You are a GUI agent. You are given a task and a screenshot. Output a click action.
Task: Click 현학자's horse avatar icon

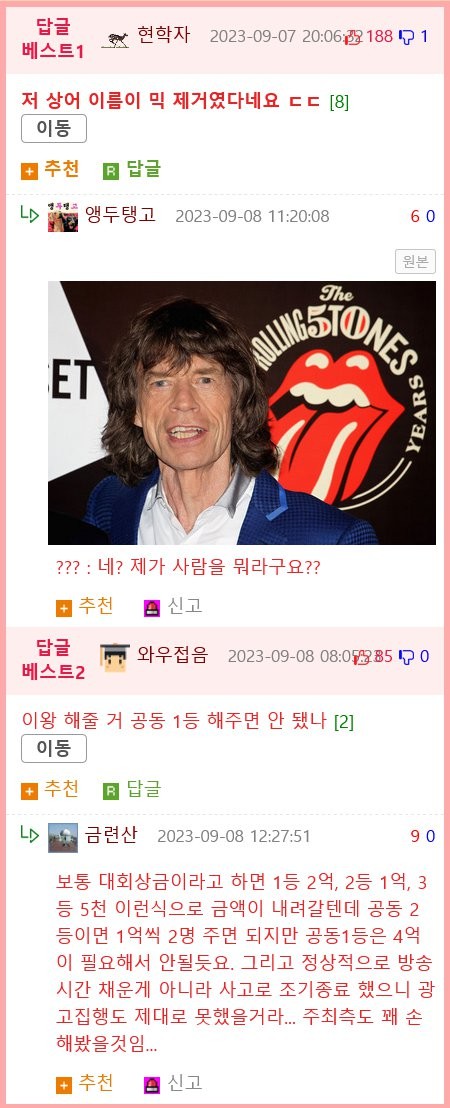(x=115, y=39)
